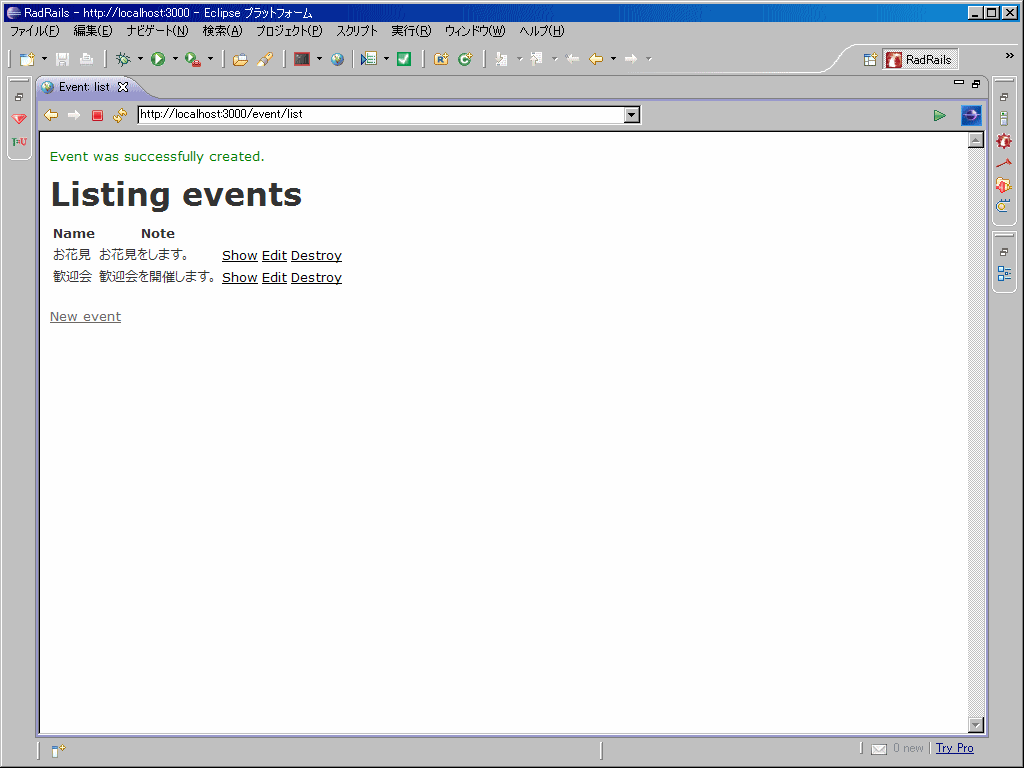This screenshot has height=768, width=1024.
Task: Click Show link for 歓迎会
Action: pyautogui.click(x=240, y=278)
